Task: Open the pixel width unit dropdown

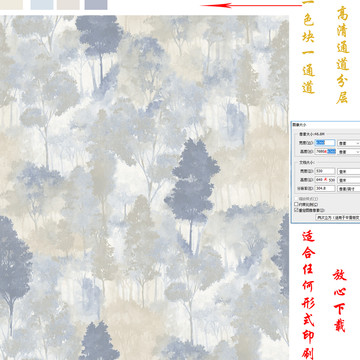Action: pyautogui.click(x=349, y=143)
